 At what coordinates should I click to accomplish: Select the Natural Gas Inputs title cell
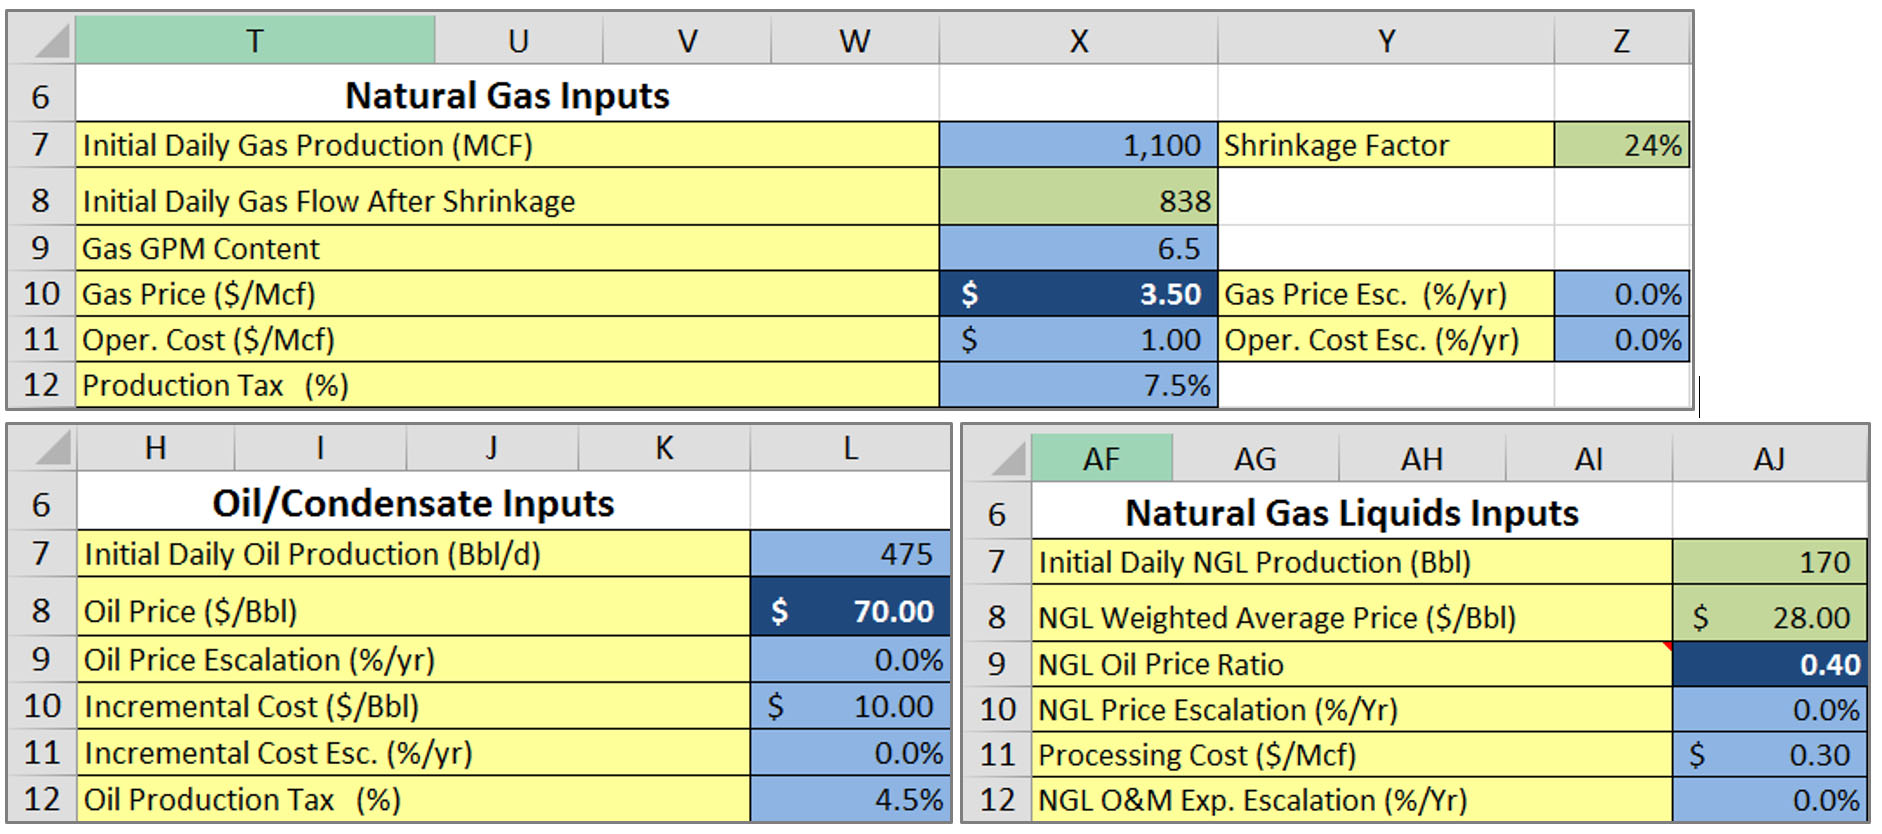507,96
